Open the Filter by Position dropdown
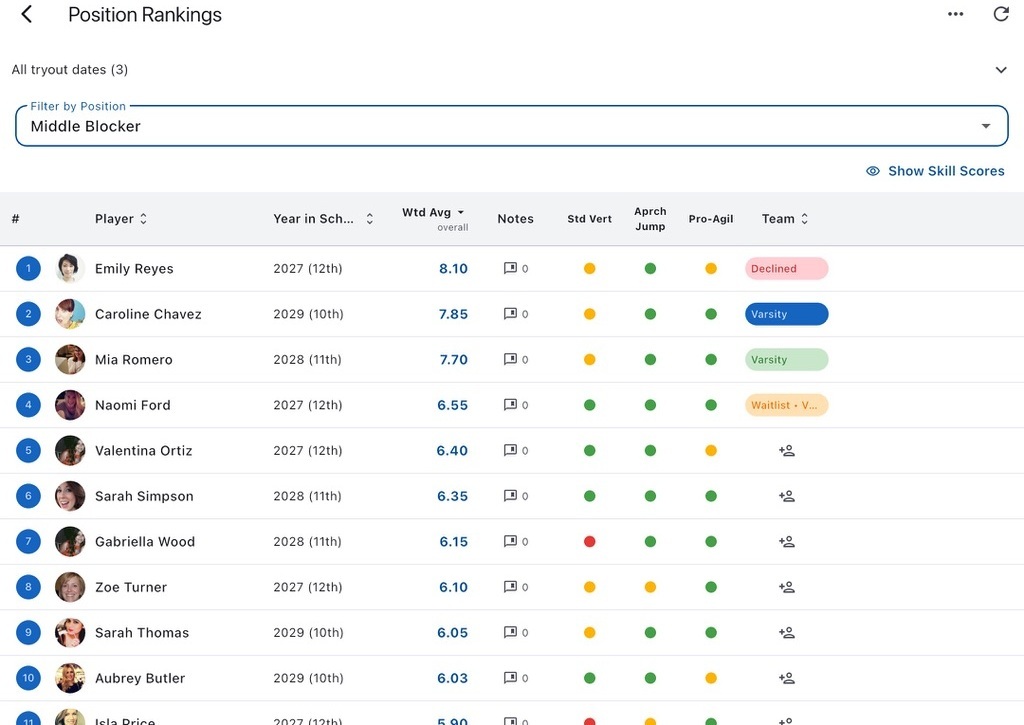This screenshot has width=1024, height=725. [x=512, y=126]
